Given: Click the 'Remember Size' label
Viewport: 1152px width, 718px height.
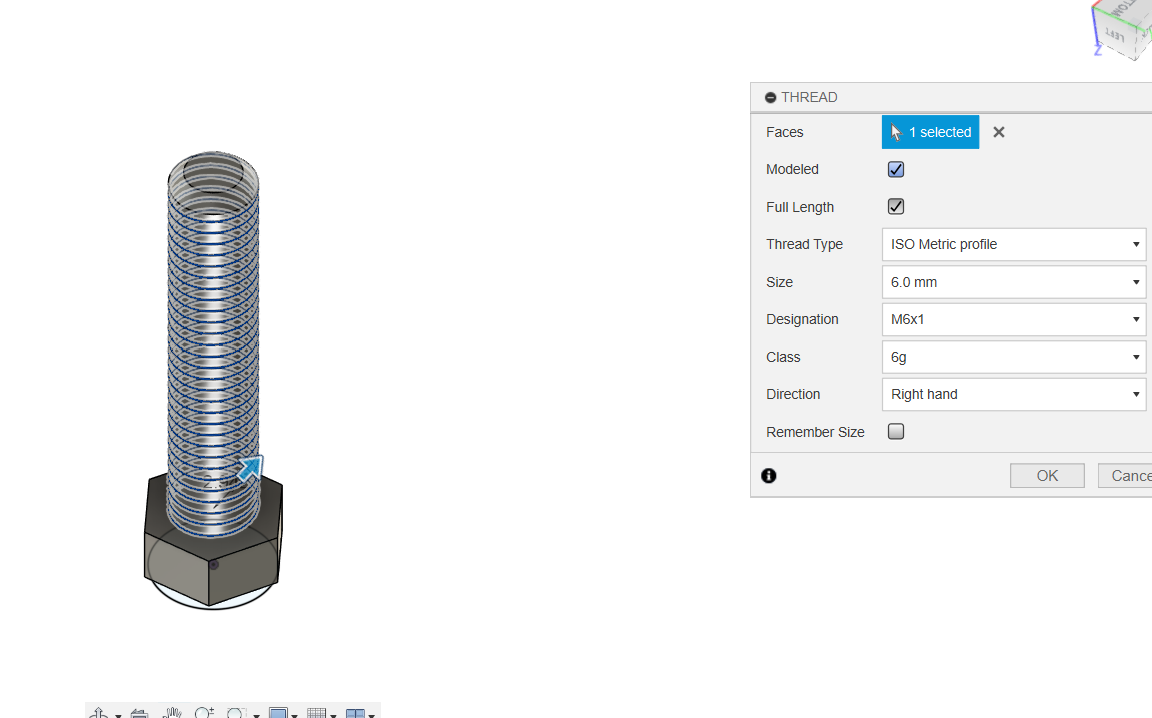Looking at the screenshot, I should point(816,432).
